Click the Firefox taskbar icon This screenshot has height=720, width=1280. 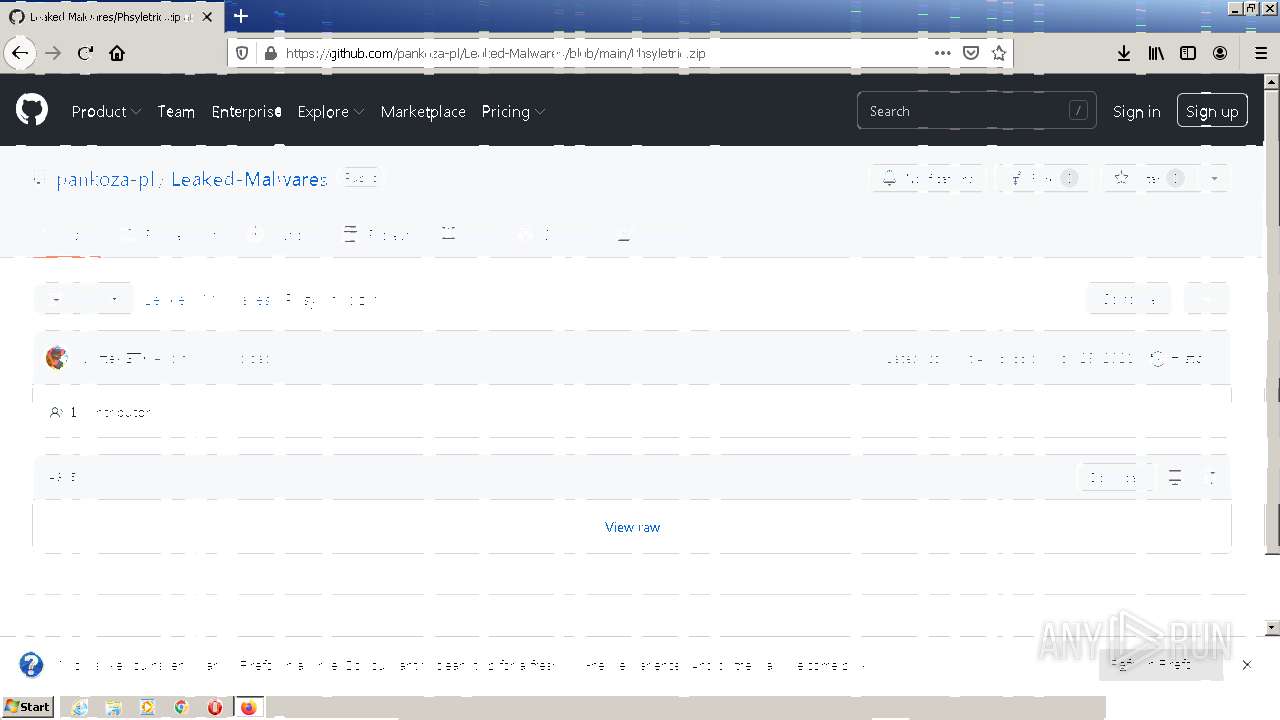point(249,707)
